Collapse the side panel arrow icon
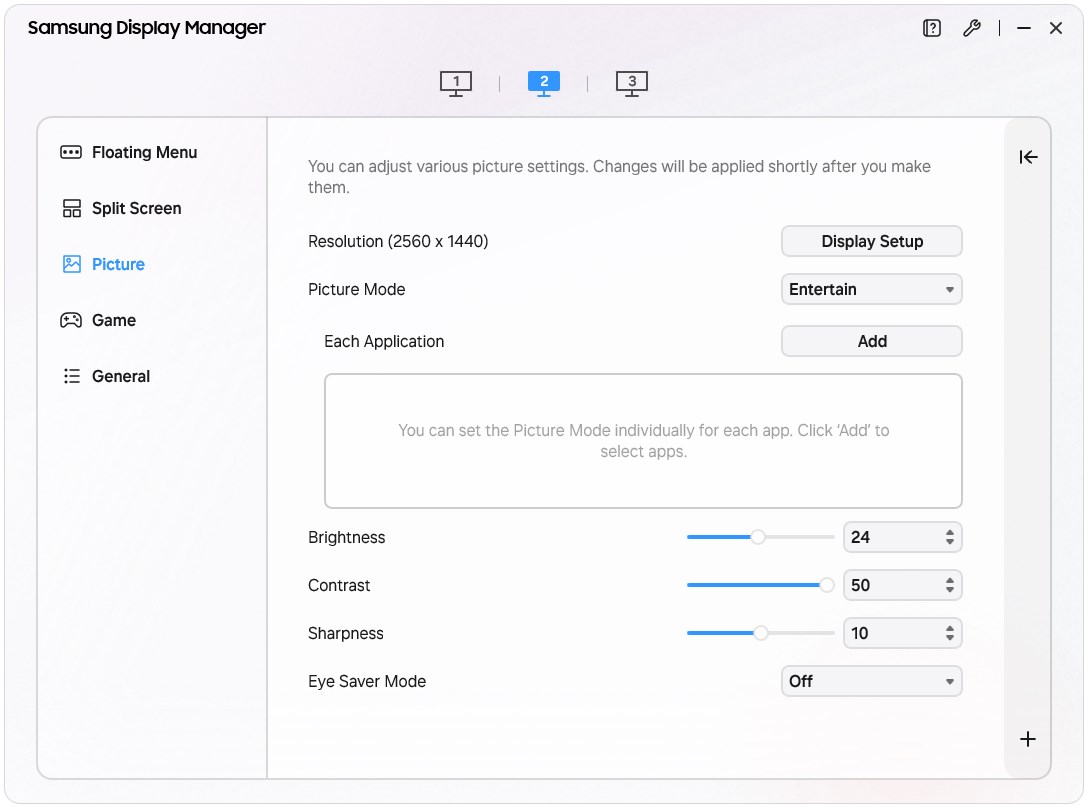 point(1028,157)
